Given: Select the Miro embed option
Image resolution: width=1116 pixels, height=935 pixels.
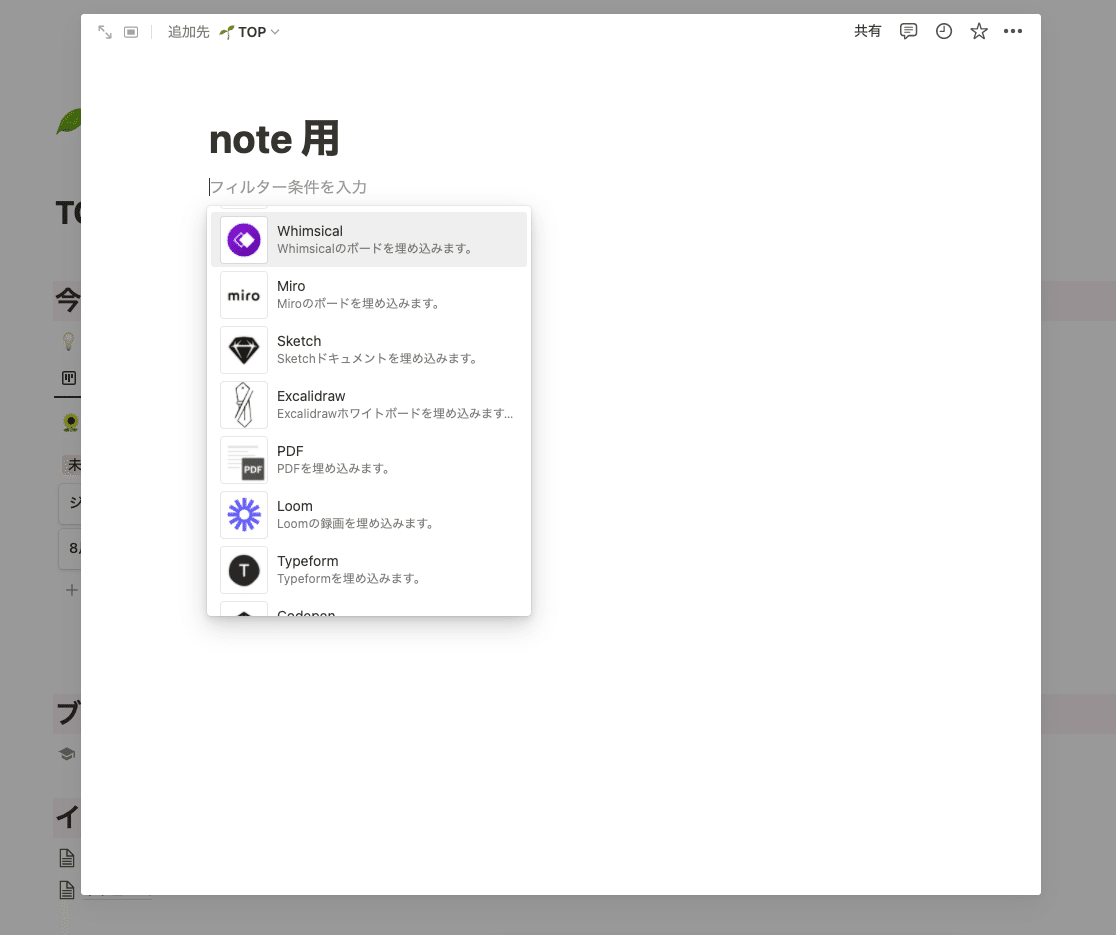Looking at the screenshot, I should point(369,295).
